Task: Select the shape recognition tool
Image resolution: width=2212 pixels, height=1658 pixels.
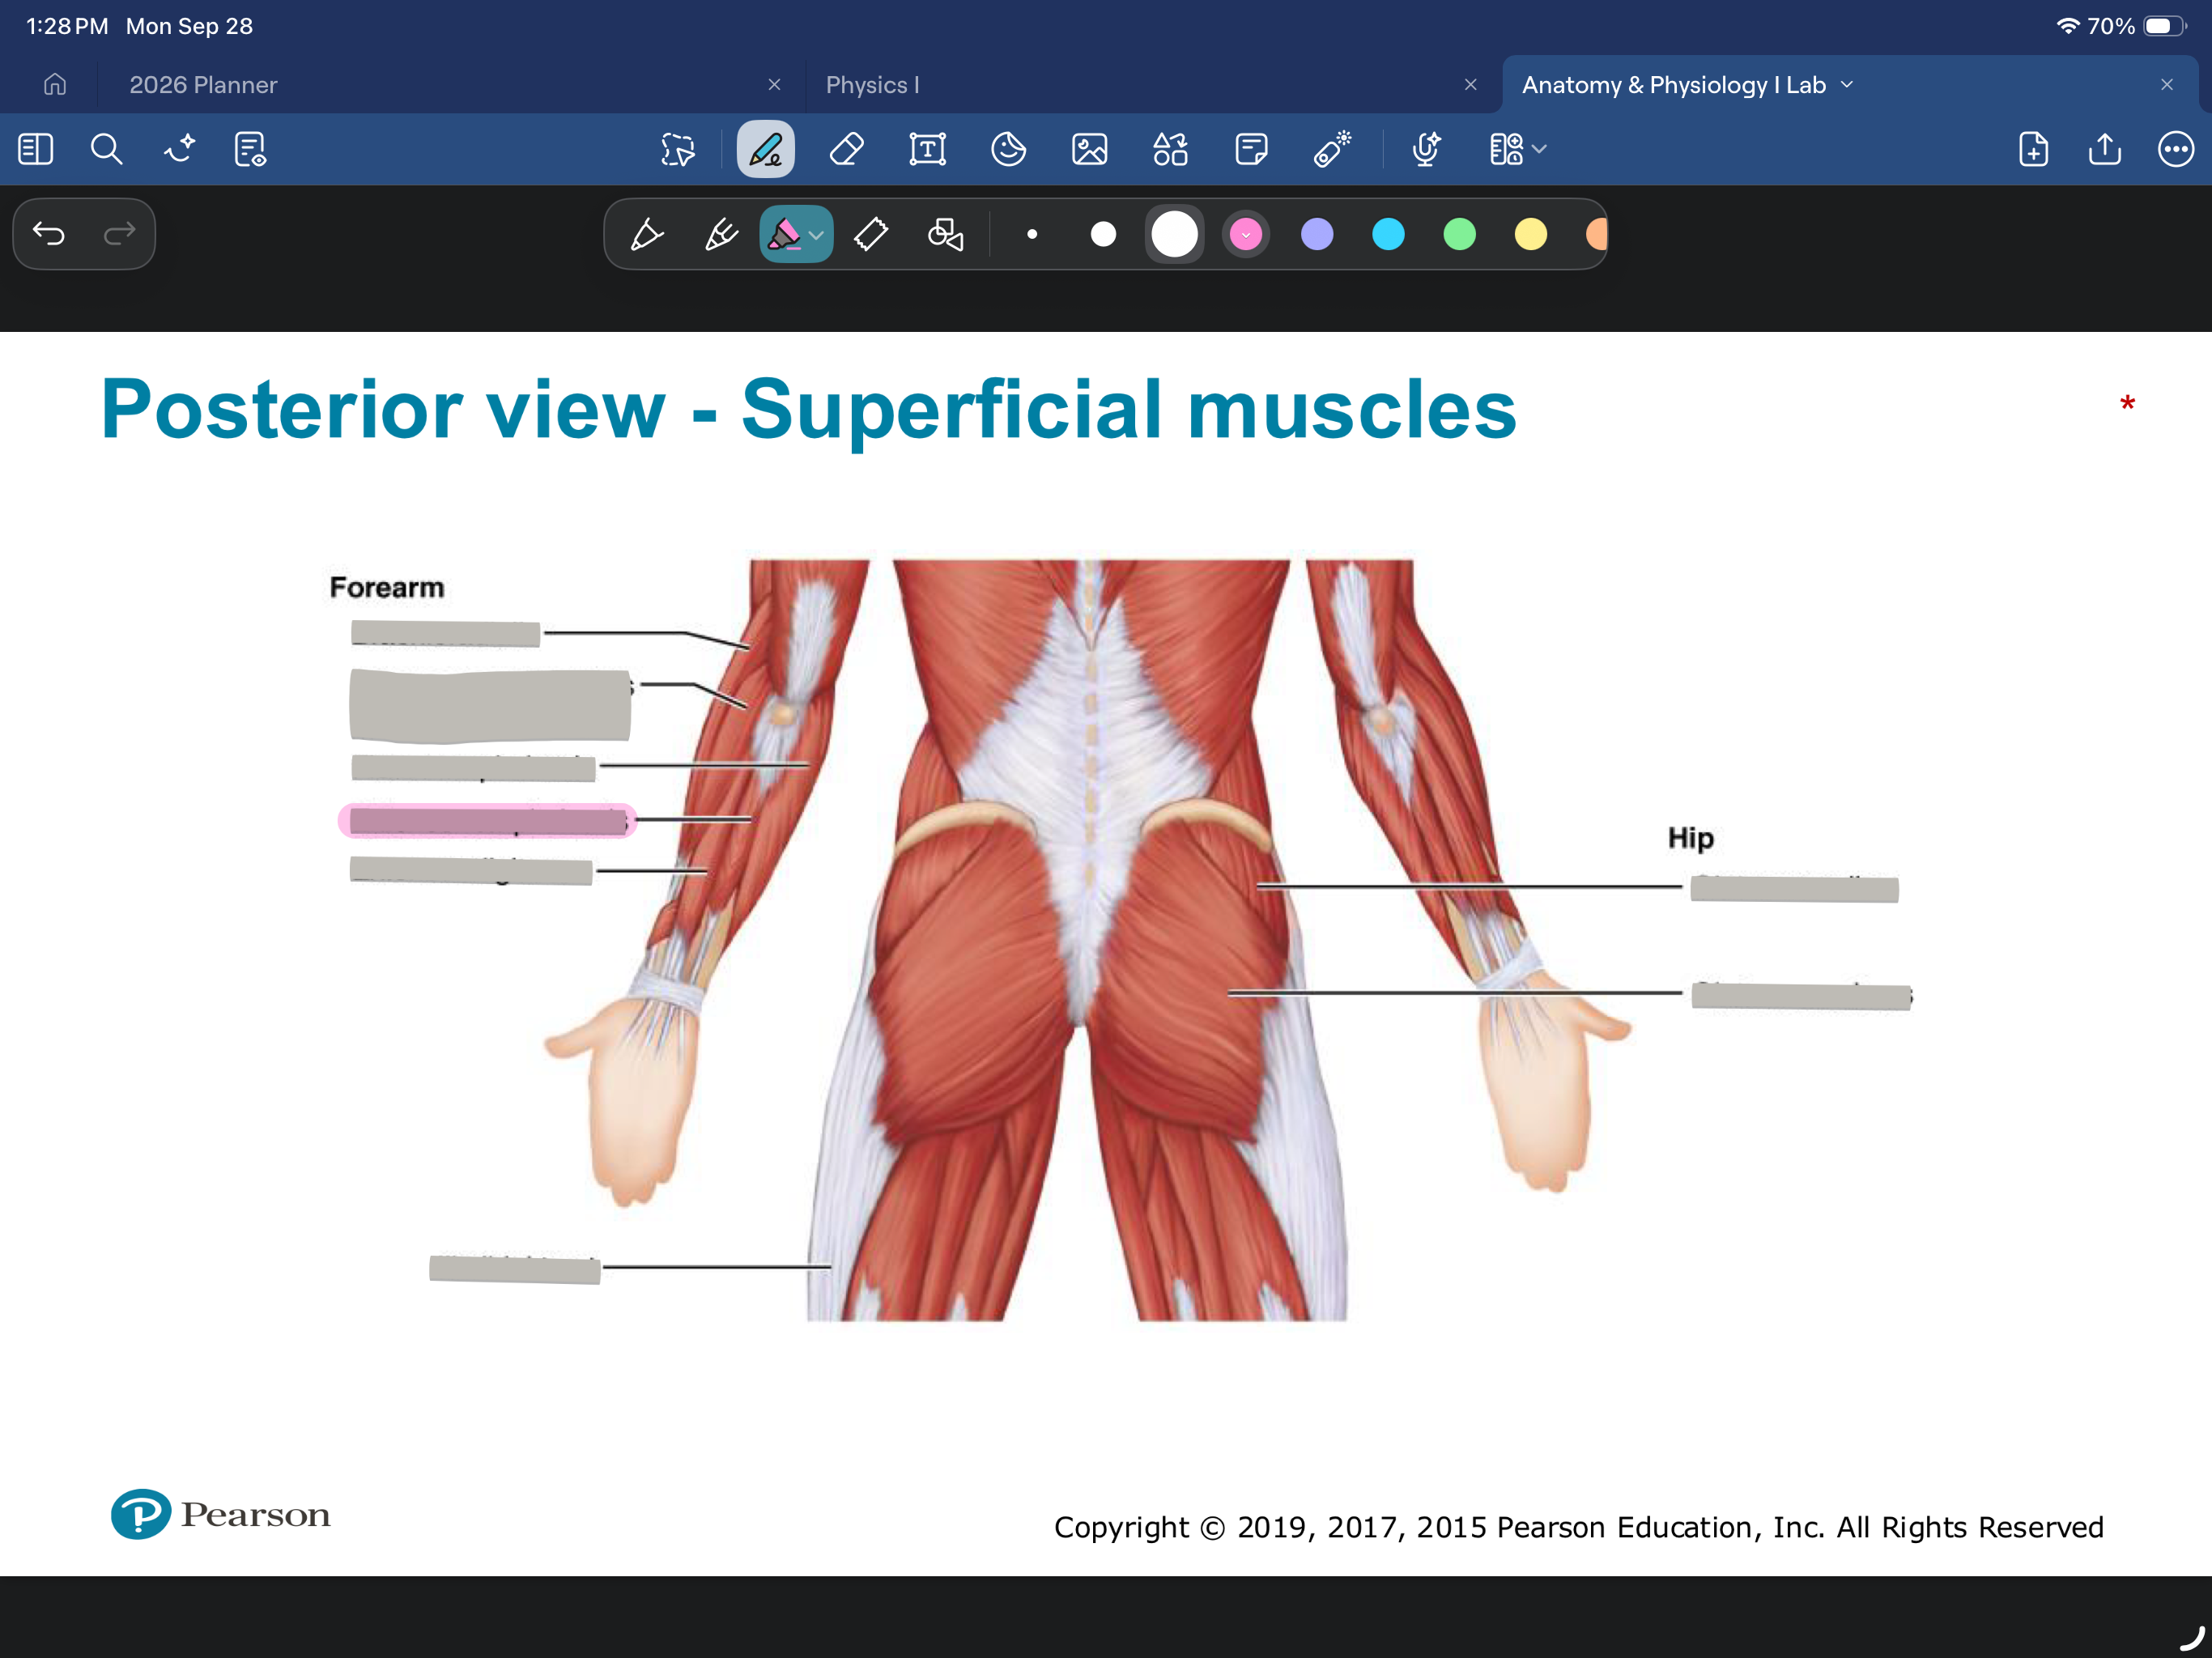Action: [946, 235]
